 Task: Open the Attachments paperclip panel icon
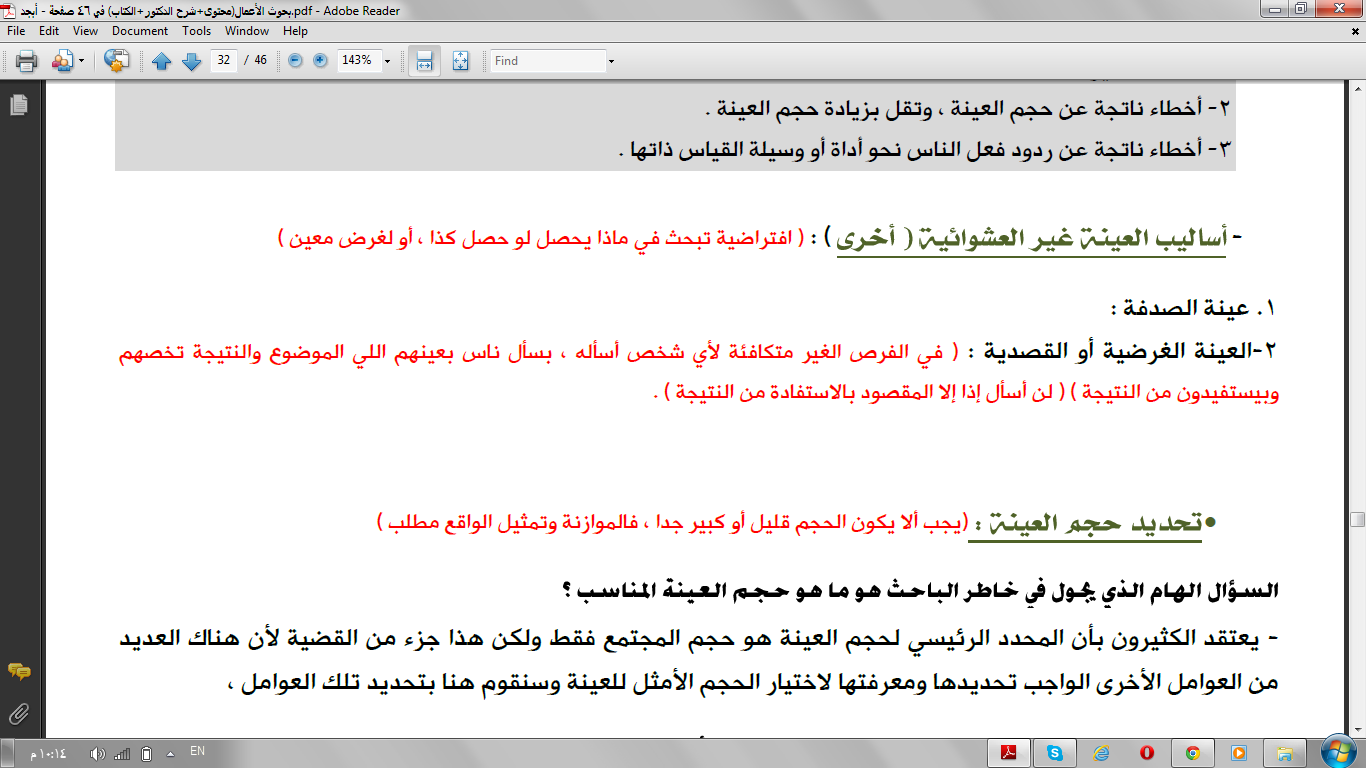point(18,714)
